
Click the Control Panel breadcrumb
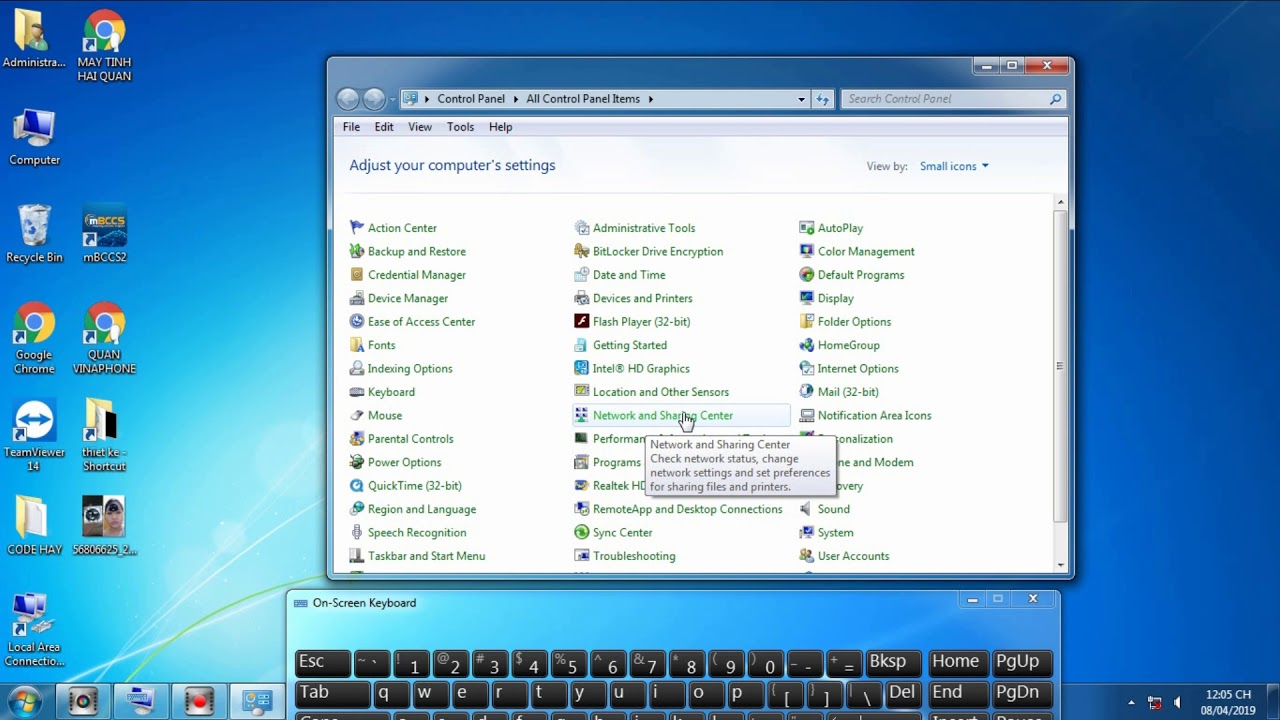coord(471,99)
